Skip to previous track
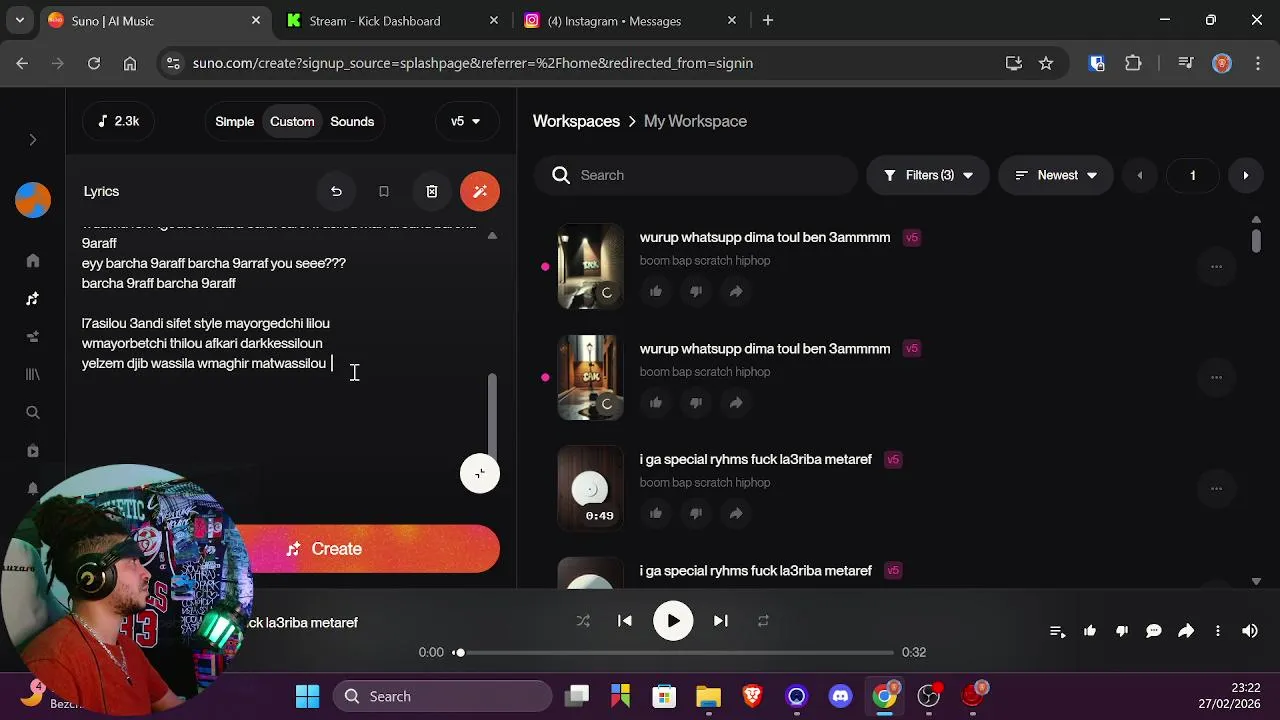Screen dimensions: 1280x720 point(625,621)
